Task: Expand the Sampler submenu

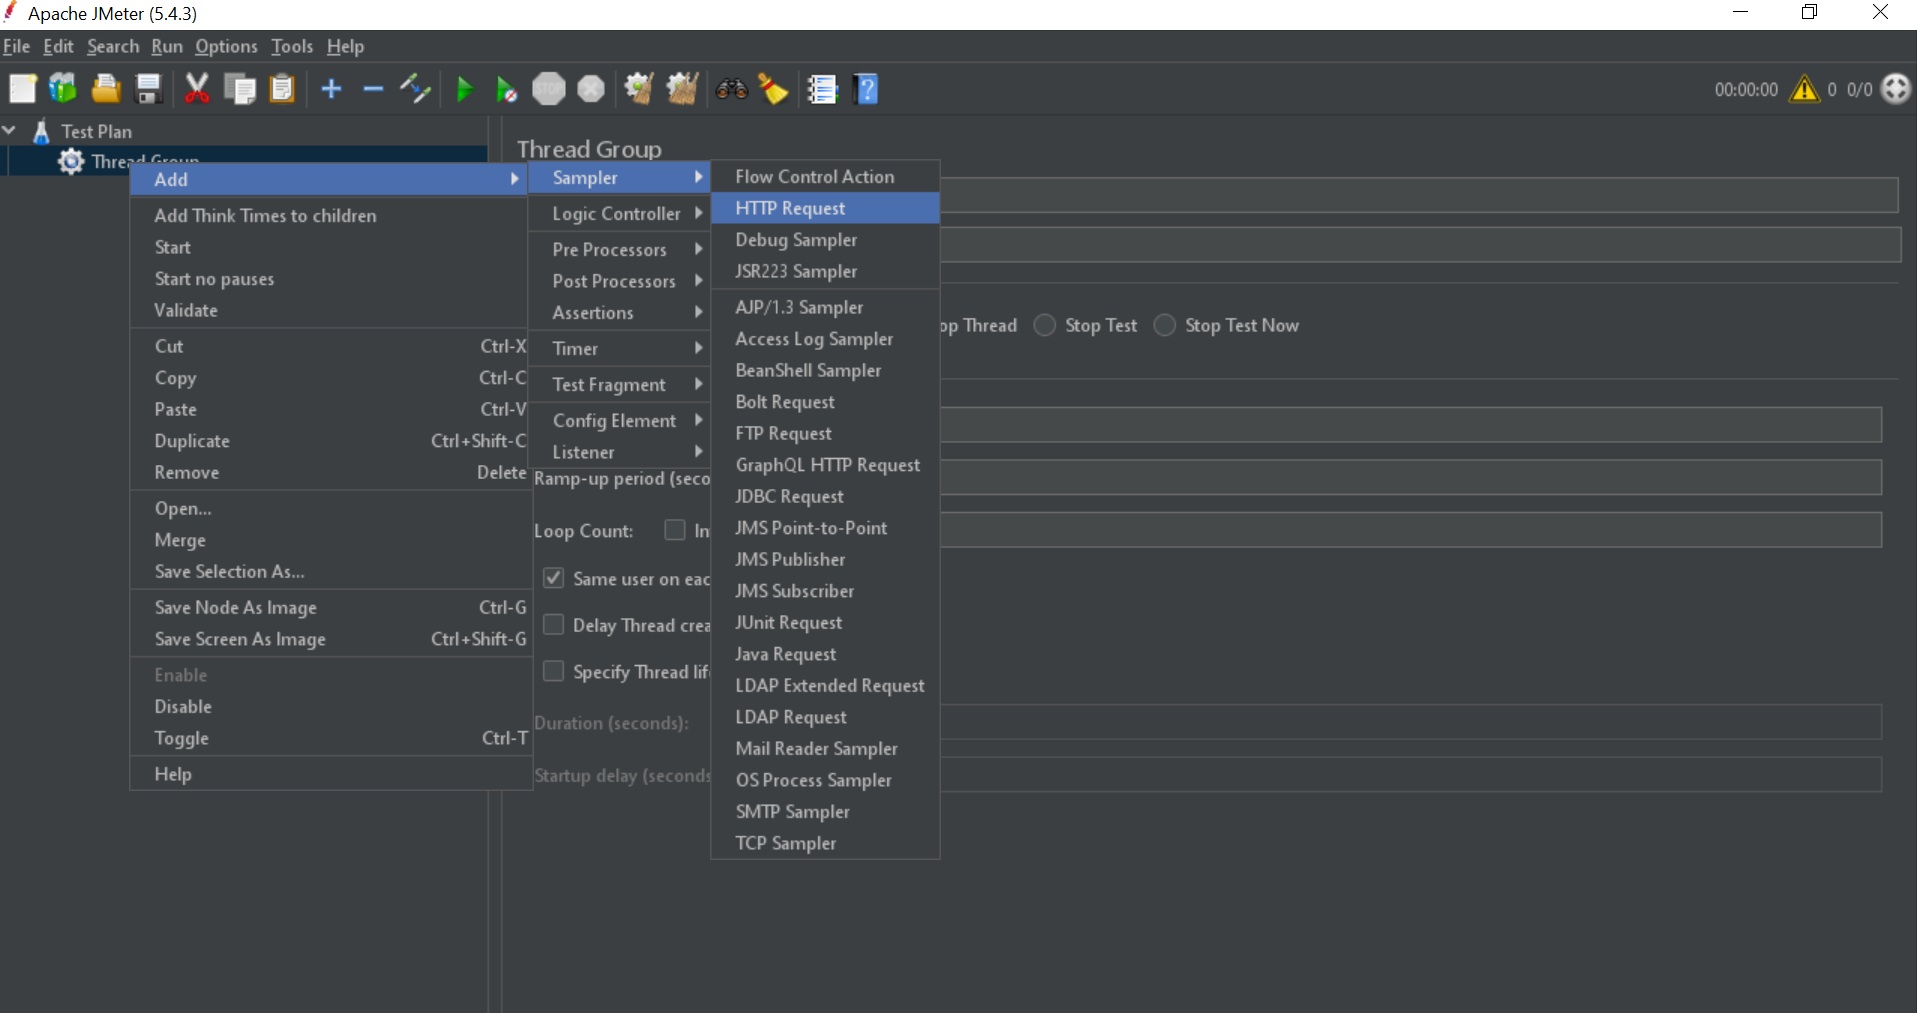Action: point(619,178)
